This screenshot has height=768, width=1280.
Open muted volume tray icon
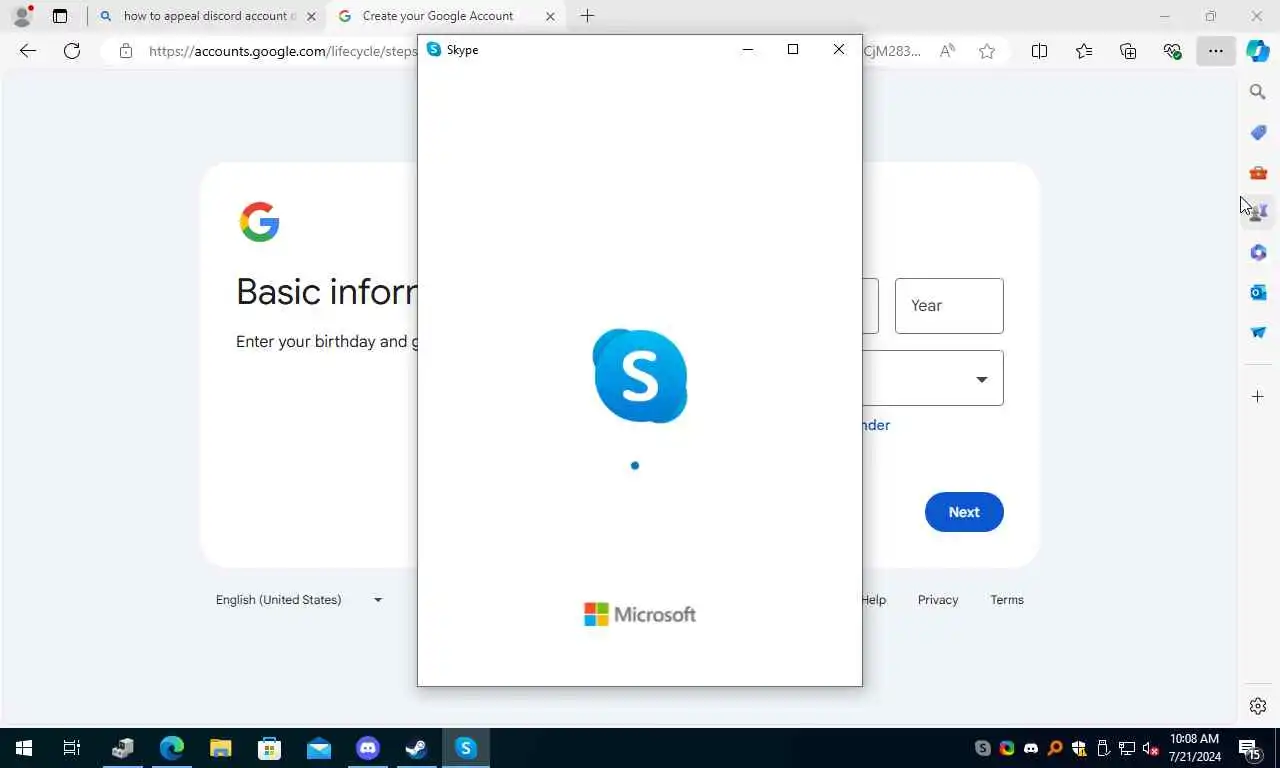click(x=1151, y=748)
